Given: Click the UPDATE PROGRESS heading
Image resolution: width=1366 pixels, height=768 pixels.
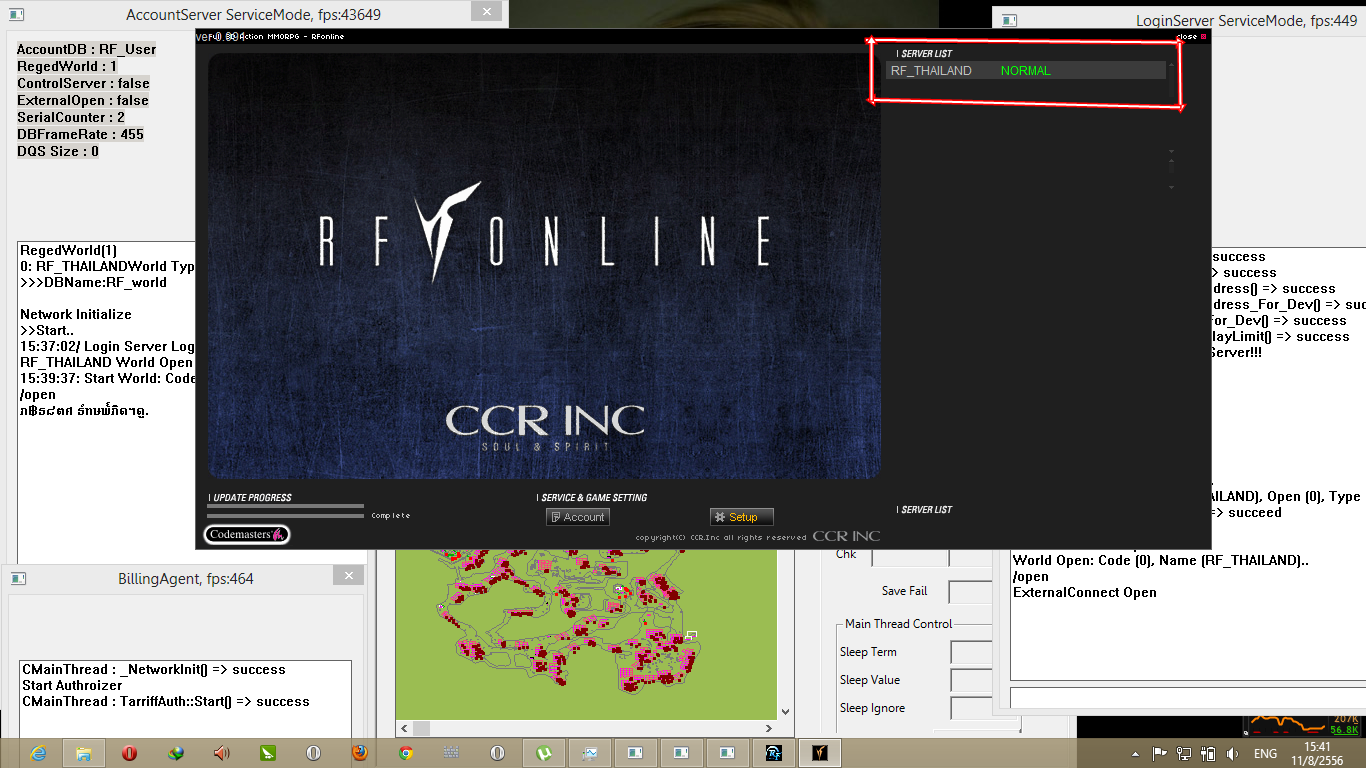Looking at the screenshot, I should (x=250, y=498).
